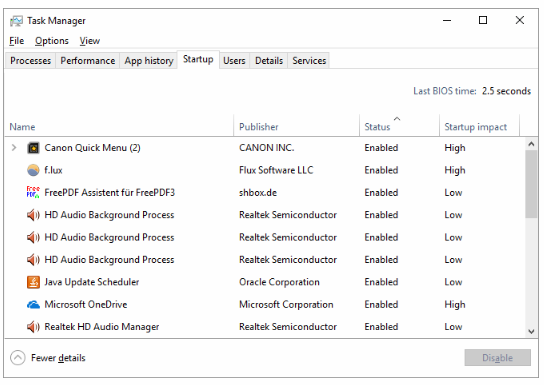Image resolution: width=544 pixels, height=385 pixels.
Task: Expand the Canon Quick Menu group
Action: pyautogui.click(x=14, y=148)
